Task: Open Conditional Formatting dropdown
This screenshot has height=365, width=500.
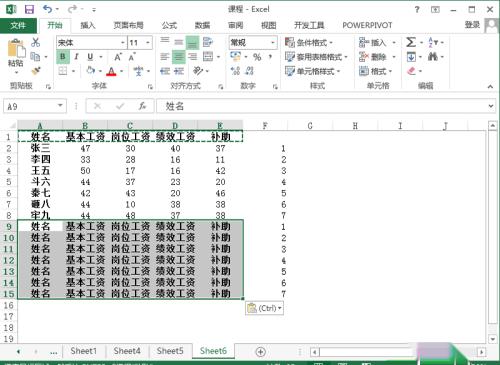Action: click(309, 43)
